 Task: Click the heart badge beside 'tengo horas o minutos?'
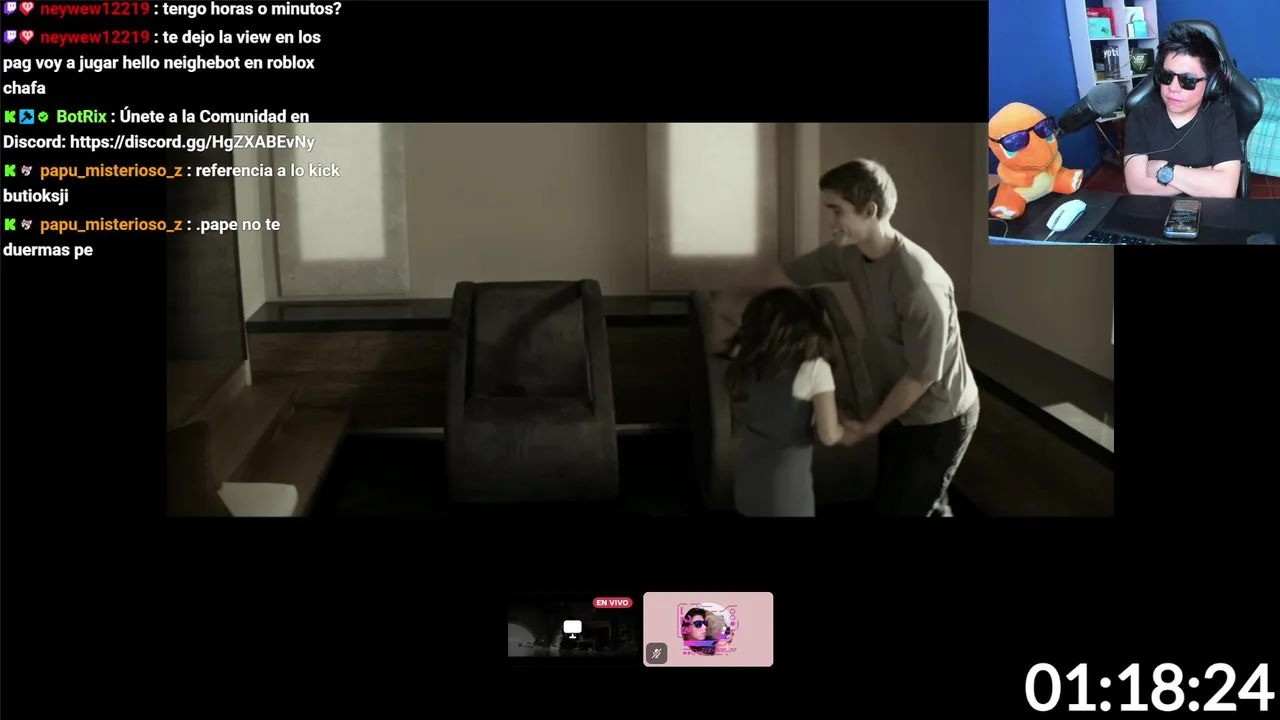click(x=27, y=9)
